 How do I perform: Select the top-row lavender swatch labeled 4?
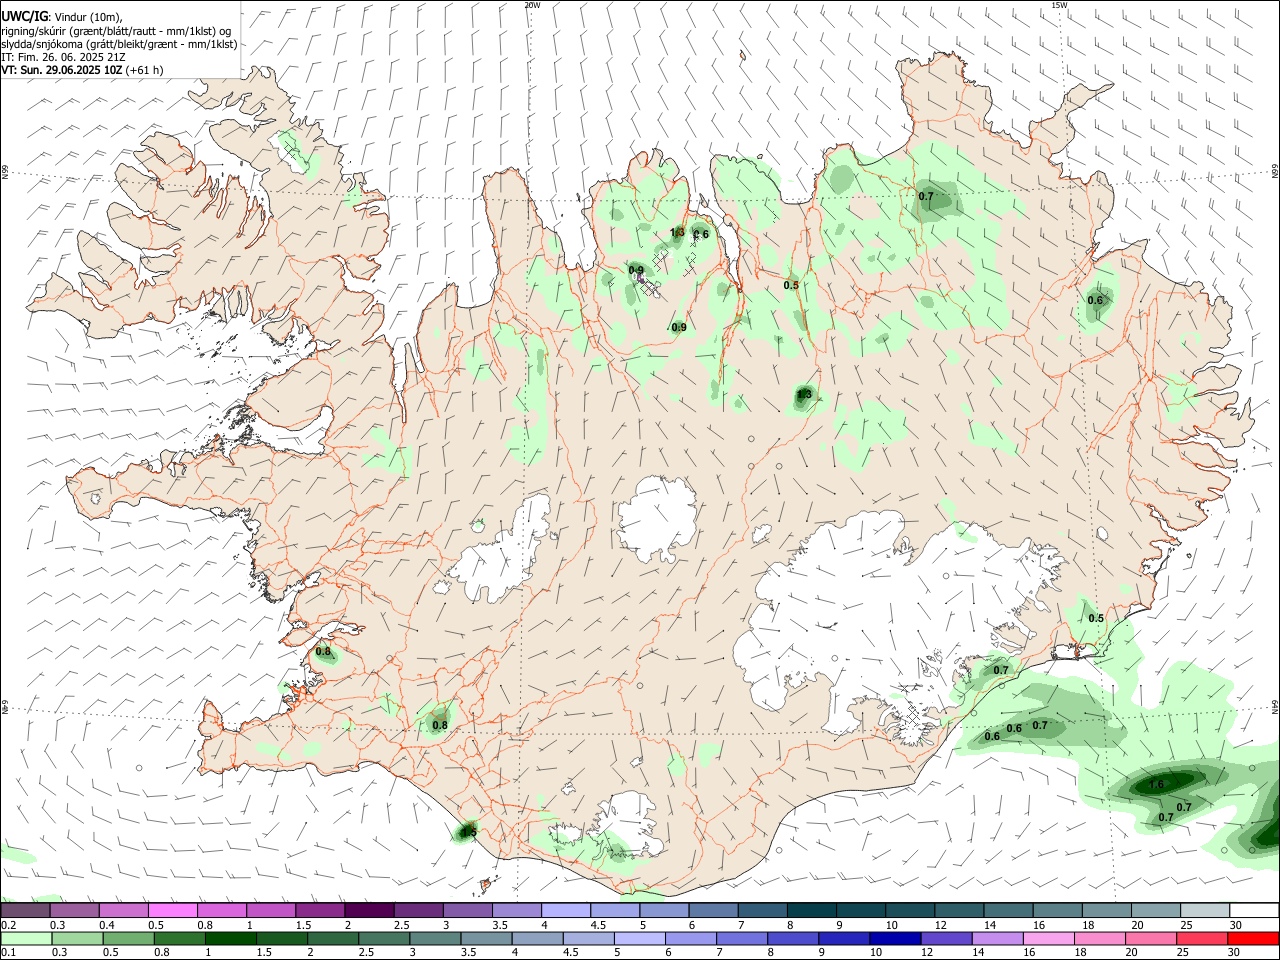(565, 911)
